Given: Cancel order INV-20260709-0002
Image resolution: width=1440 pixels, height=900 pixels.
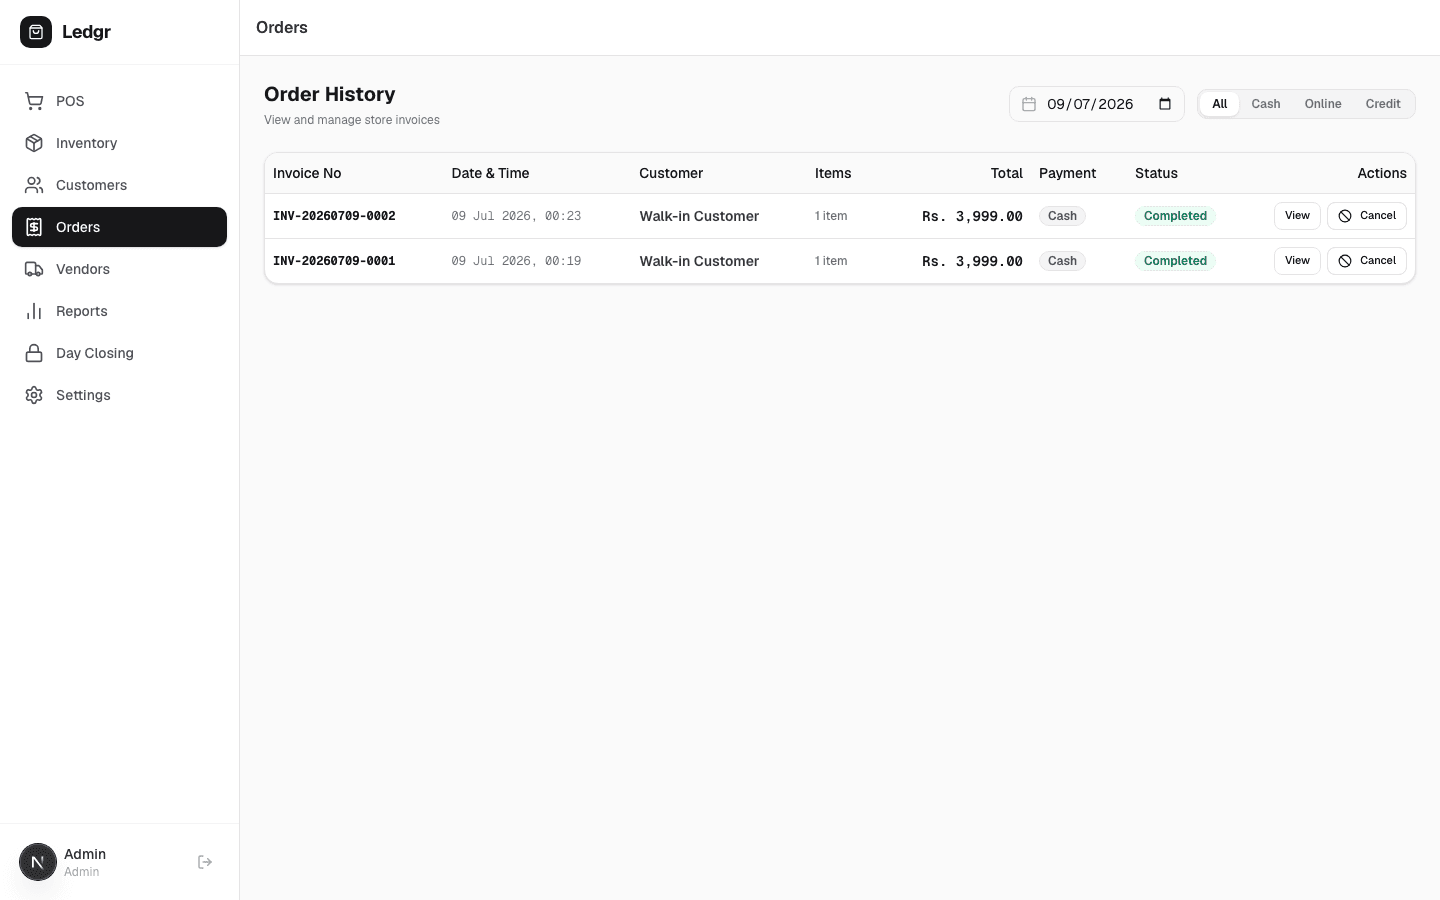Looking at the screenshot, I should [1367, 216].
